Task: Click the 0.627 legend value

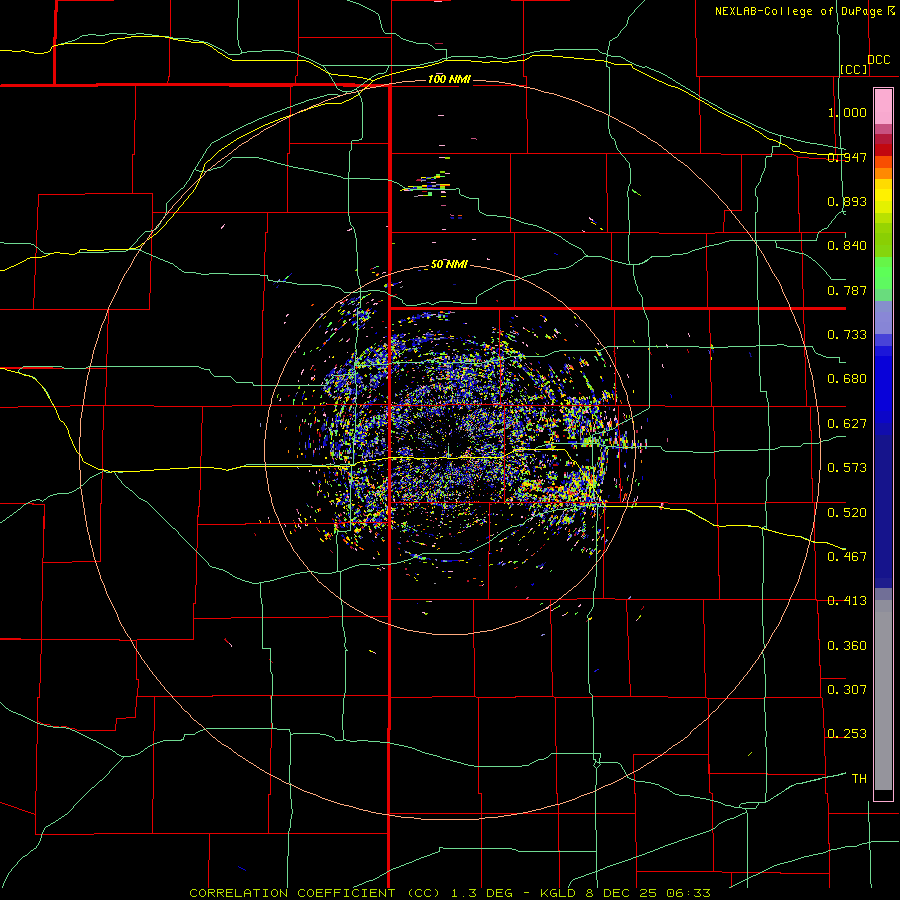Action: [847, 424]
